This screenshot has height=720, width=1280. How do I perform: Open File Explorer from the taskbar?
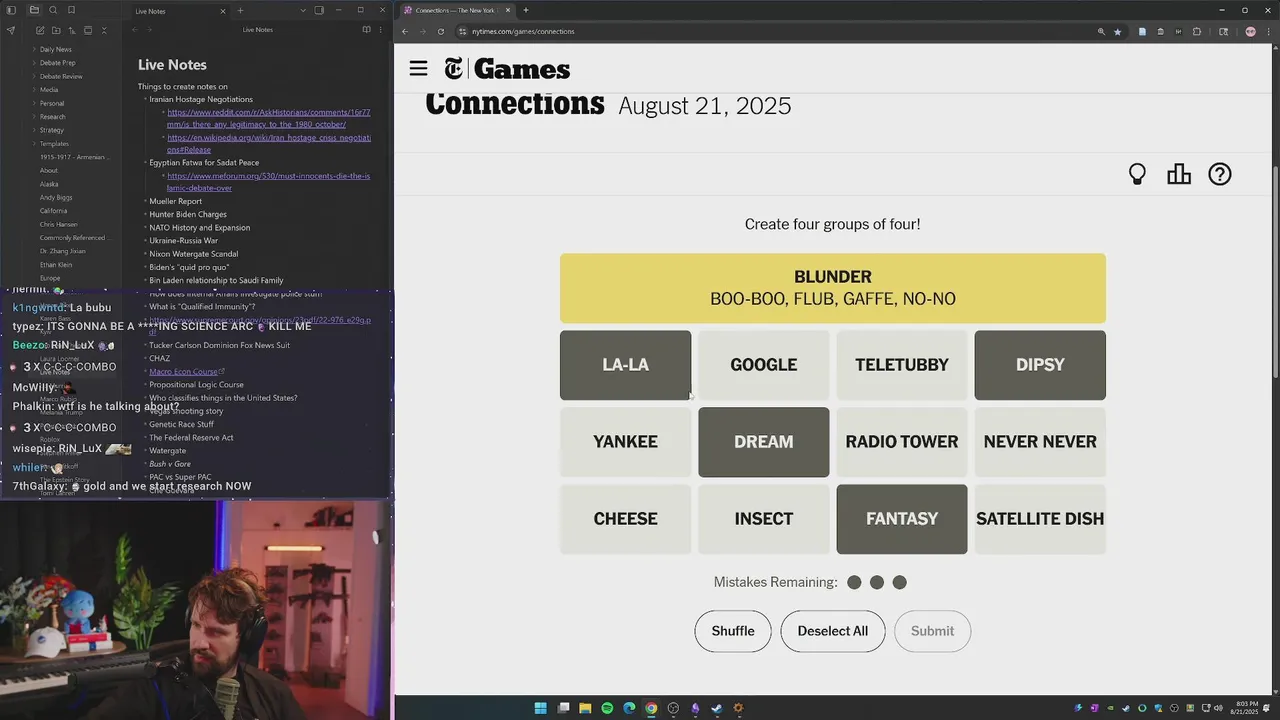585,708
